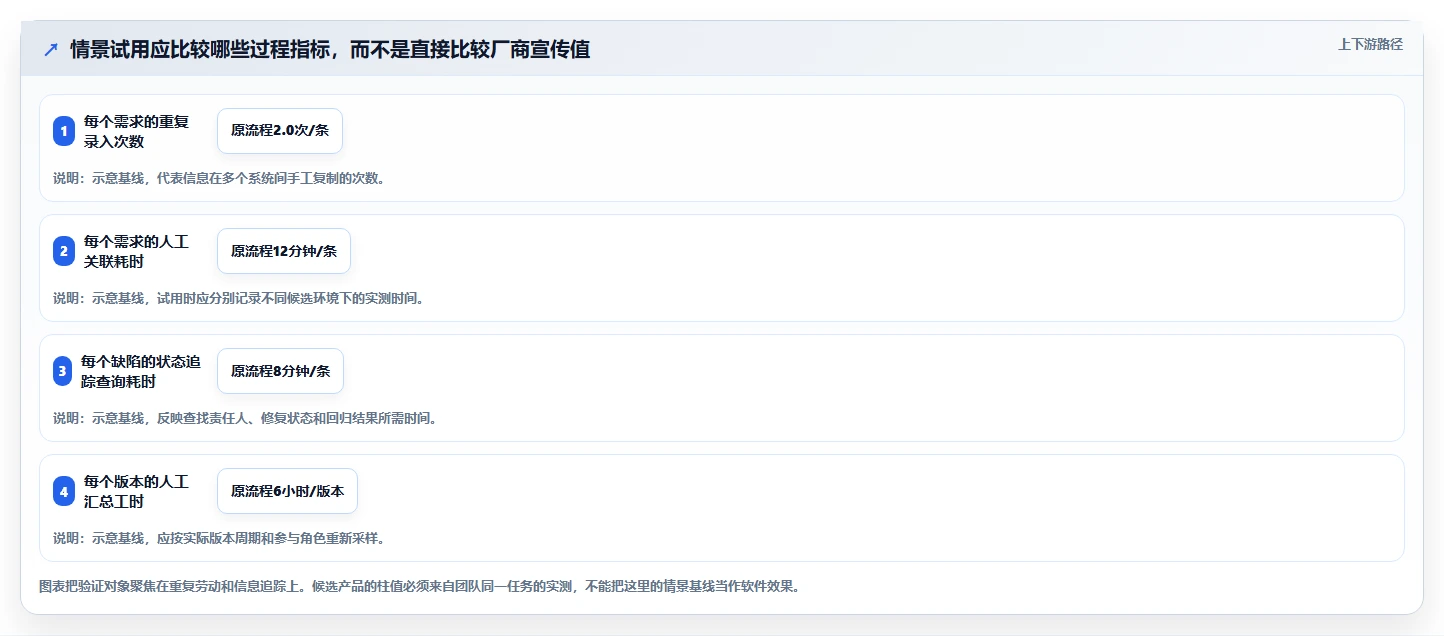The height and width of the screenshot is (636, 1444).
Task: Select the 原流程2.0次/条 value chip
Action: (280, 131)
